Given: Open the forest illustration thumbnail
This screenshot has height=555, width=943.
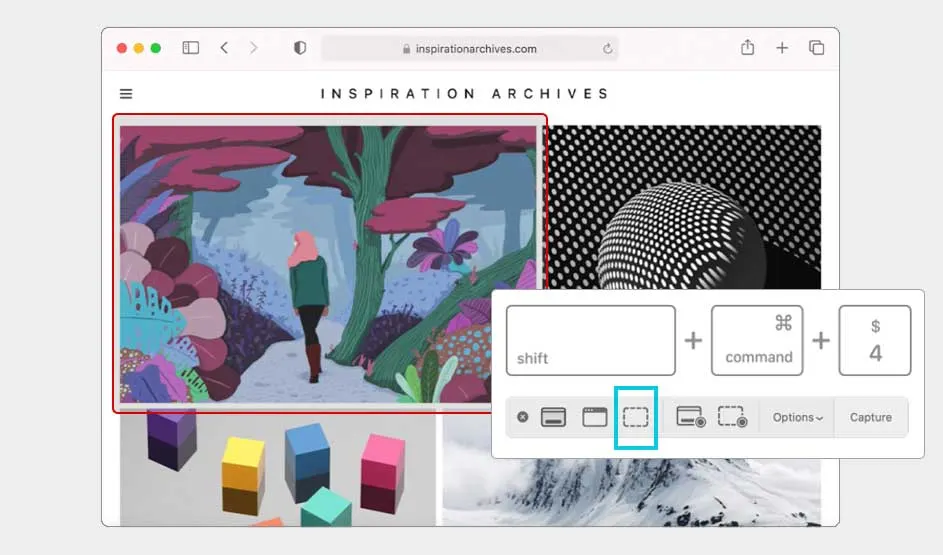Looking at the screenshot, I should [328, 264].
